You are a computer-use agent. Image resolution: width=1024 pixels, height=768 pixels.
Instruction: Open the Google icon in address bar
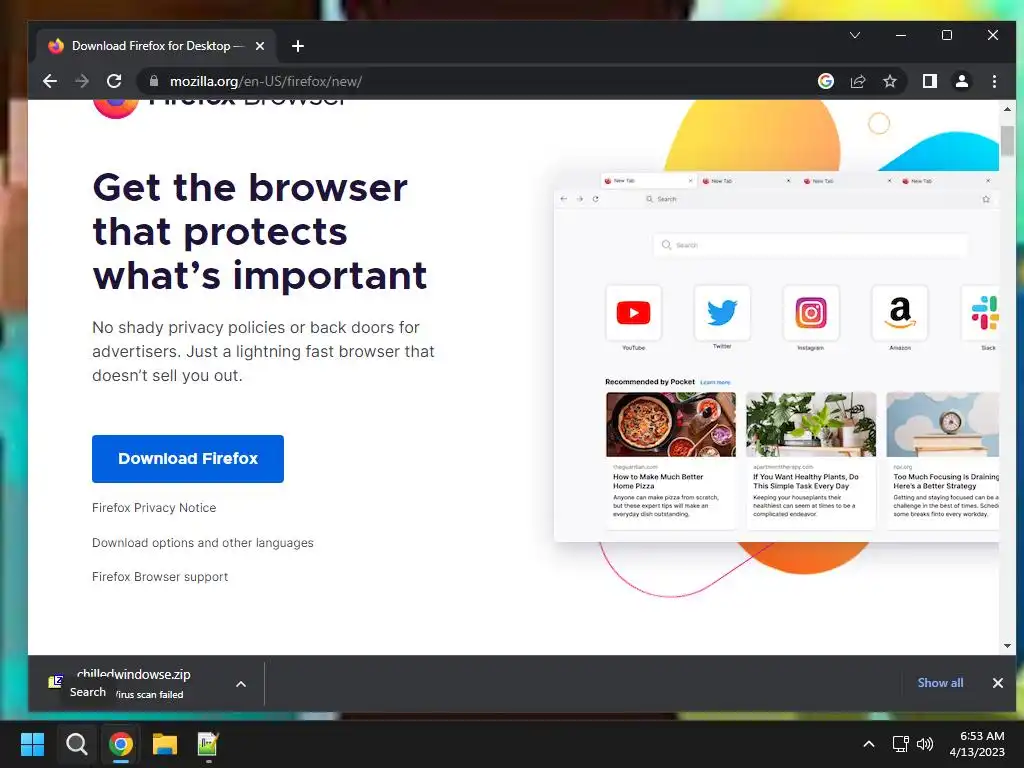[x=825, y=81]
